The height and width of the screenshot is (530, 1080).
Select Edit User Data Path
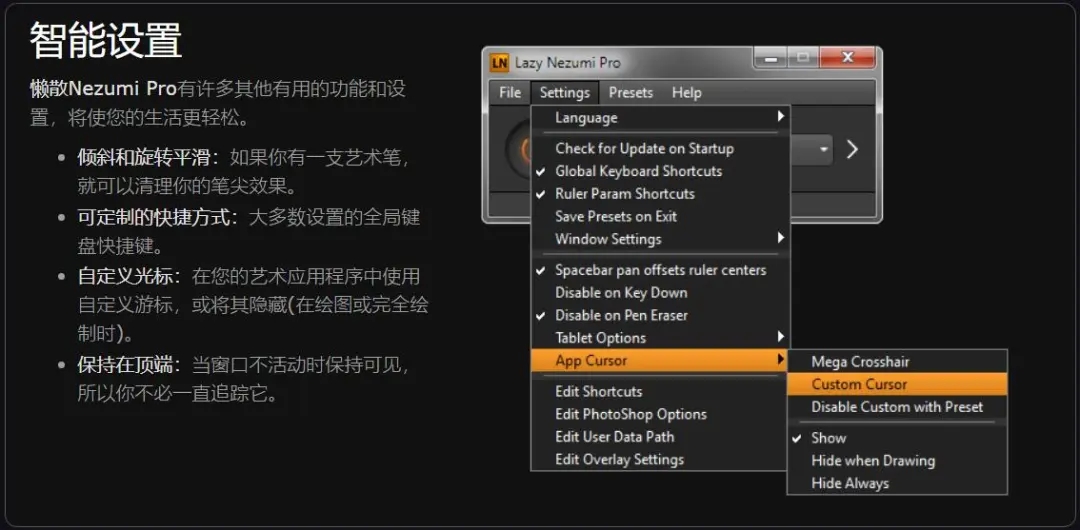[x=661, y=437]
